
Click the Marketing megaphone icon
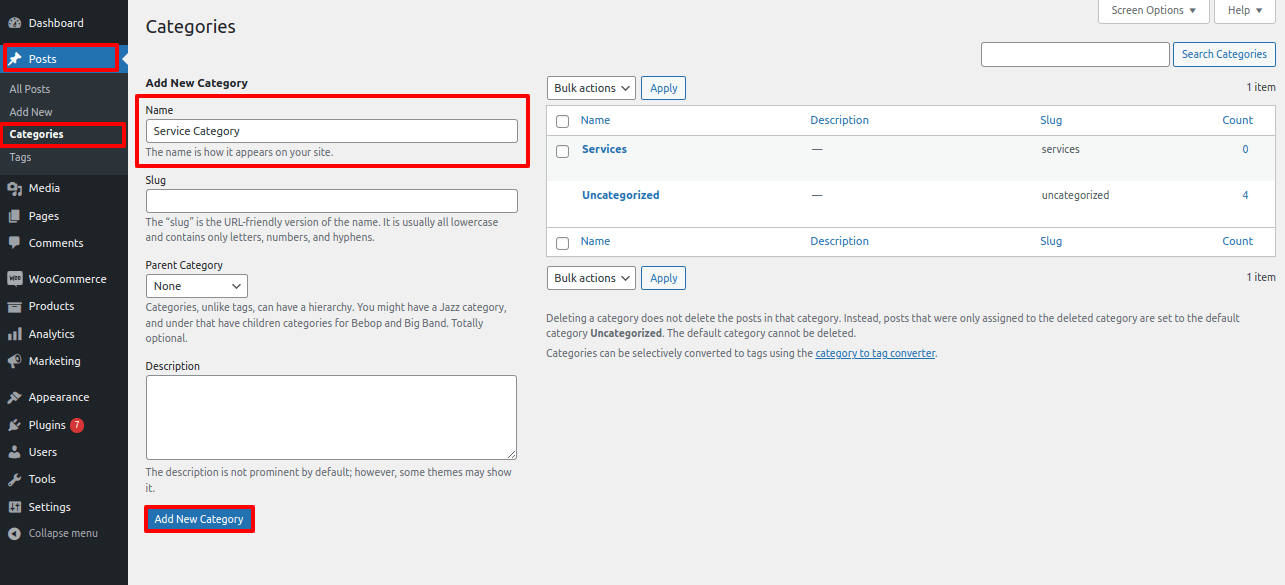[x=15, y=361]
